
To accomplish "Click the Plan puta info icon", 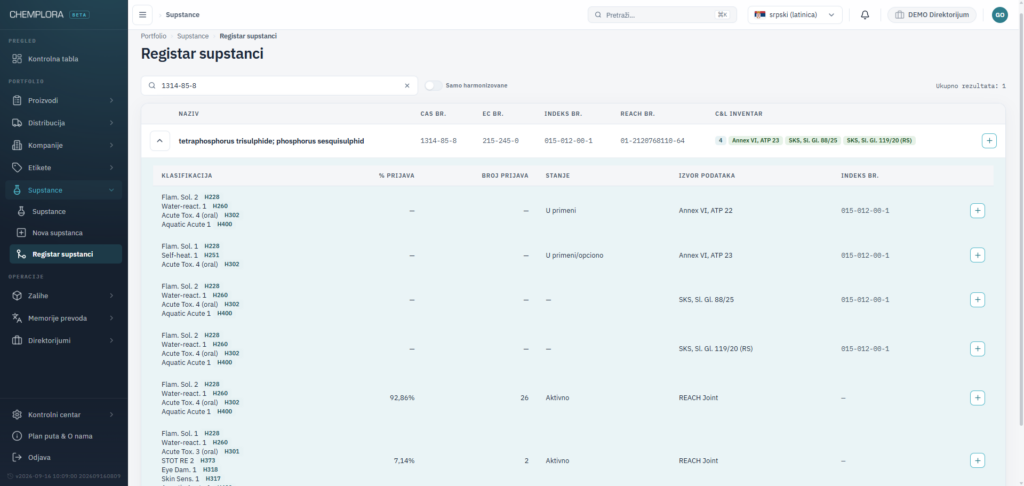I will [x=17, y=436].
